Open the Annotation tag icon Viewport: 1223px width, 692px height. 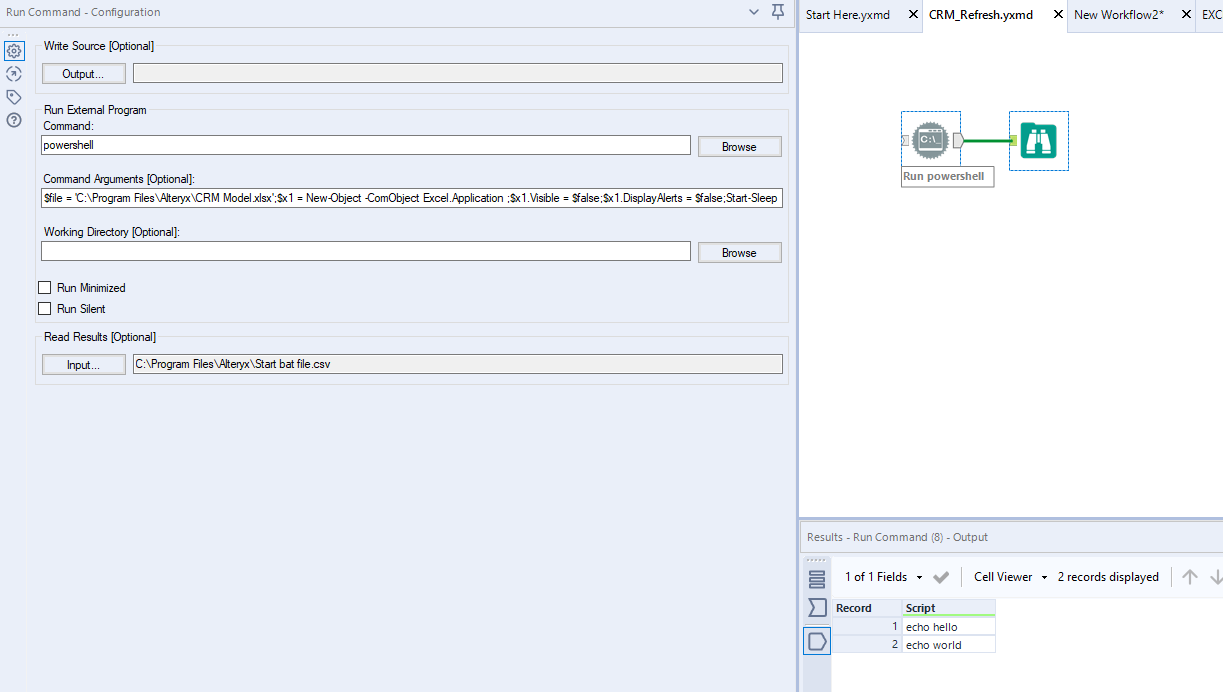click(x=13, y=96)
